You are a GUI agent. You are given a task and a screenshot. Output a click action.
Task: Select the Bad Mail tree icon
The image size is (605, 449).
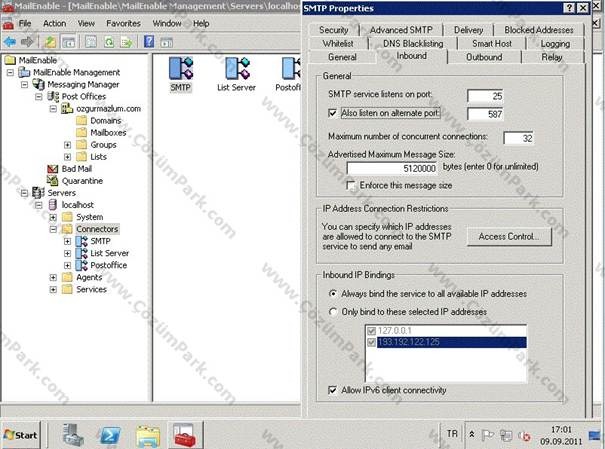click(x=52, y=169)
